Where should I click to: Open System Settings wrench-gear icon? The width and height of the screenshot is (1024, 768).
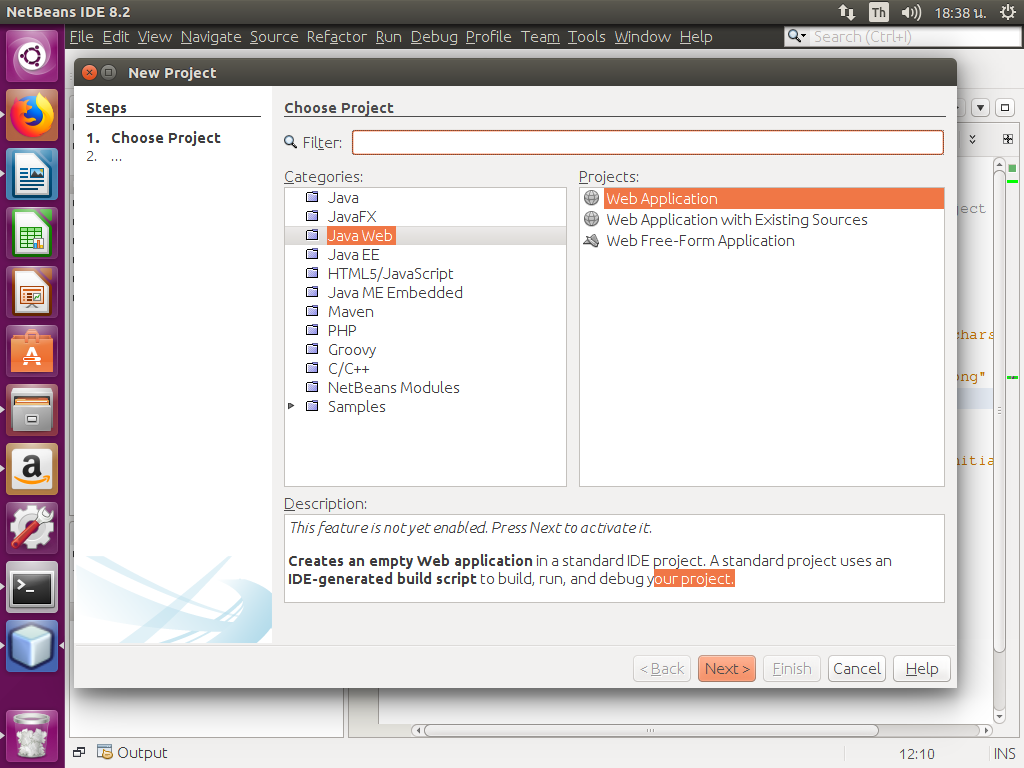(32, 528)
